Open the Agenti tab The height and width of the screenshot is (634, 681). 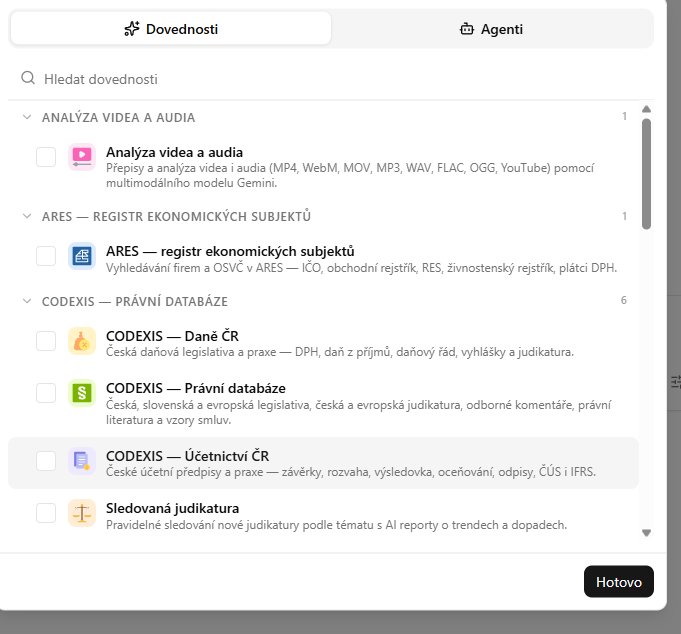pyautogui.click(x=492, y=29)
